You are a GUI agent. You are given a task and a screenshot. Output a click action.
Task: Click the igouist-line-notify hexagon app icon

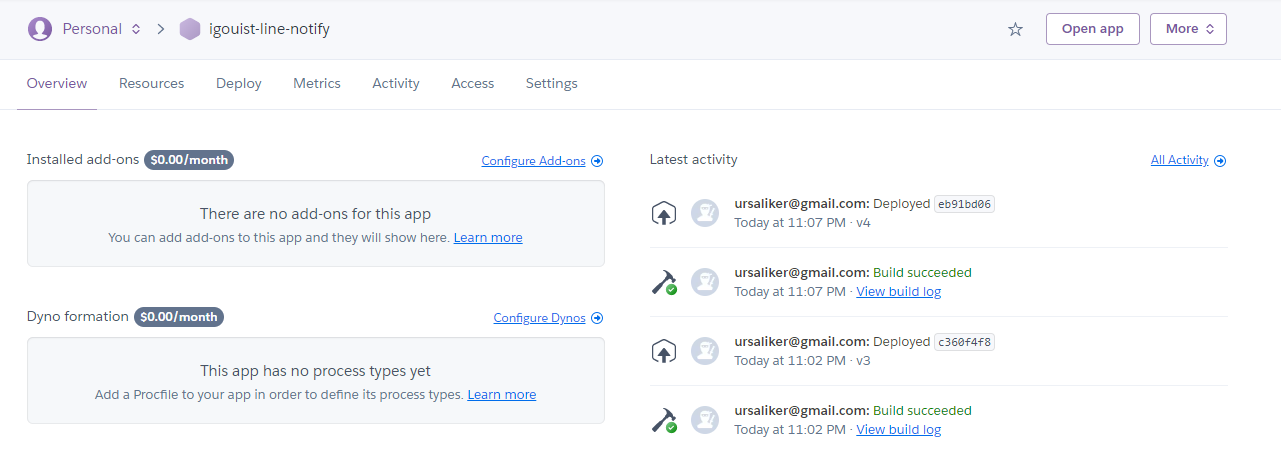[x=190, y=29]
